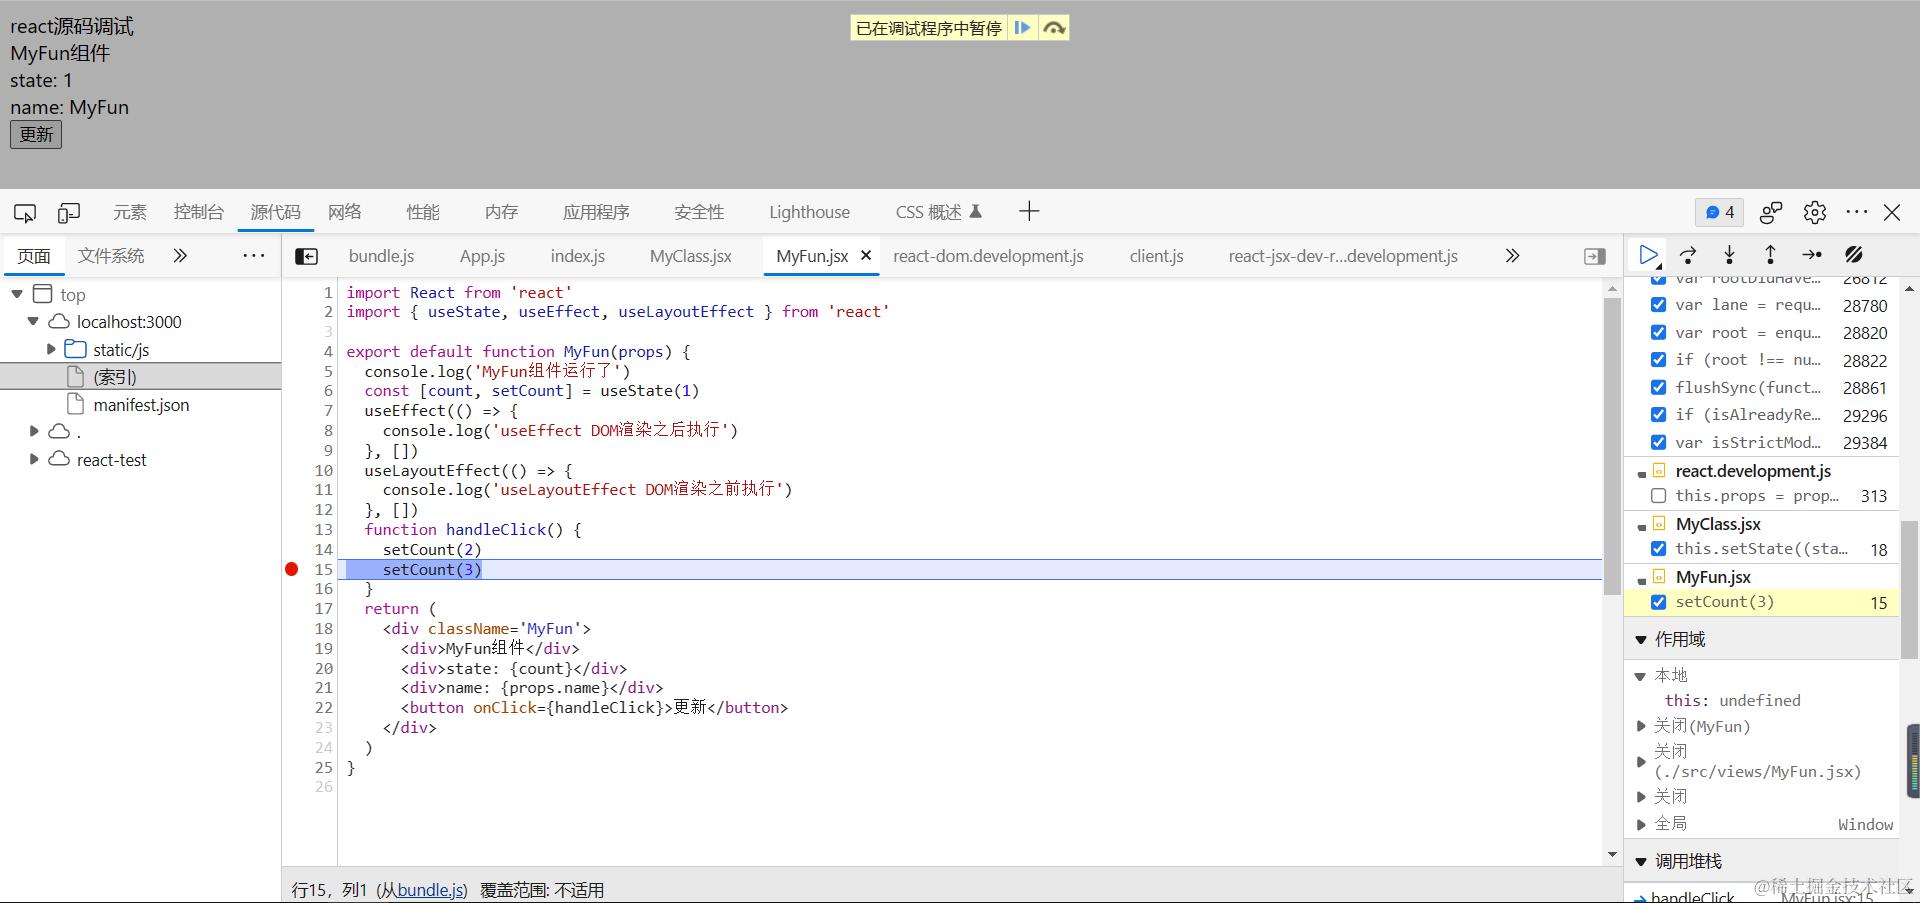Uncheck breakpoint 'var isStrictMod...' 29384

(x=1658, y=442)
